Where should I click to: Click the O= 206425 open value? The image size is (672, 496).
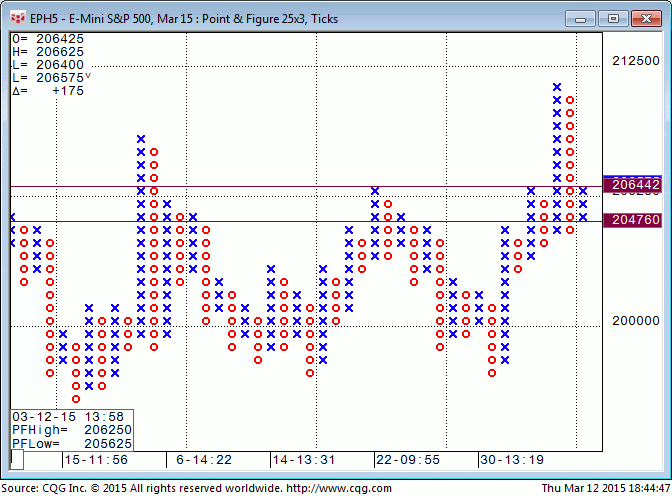point(48,39)
